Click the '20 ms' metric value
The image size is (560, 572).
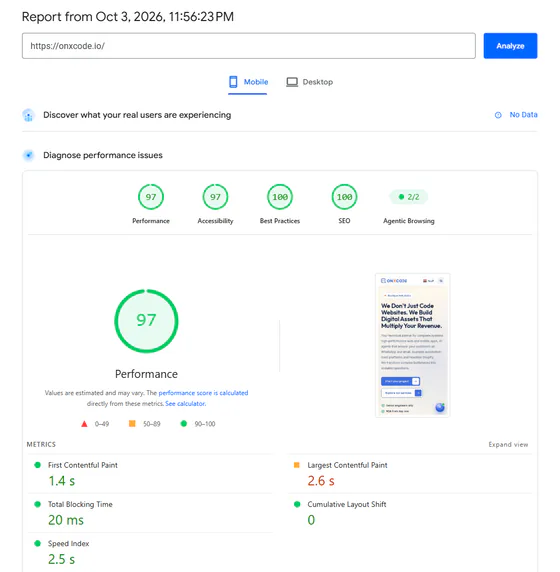(66, 520)
